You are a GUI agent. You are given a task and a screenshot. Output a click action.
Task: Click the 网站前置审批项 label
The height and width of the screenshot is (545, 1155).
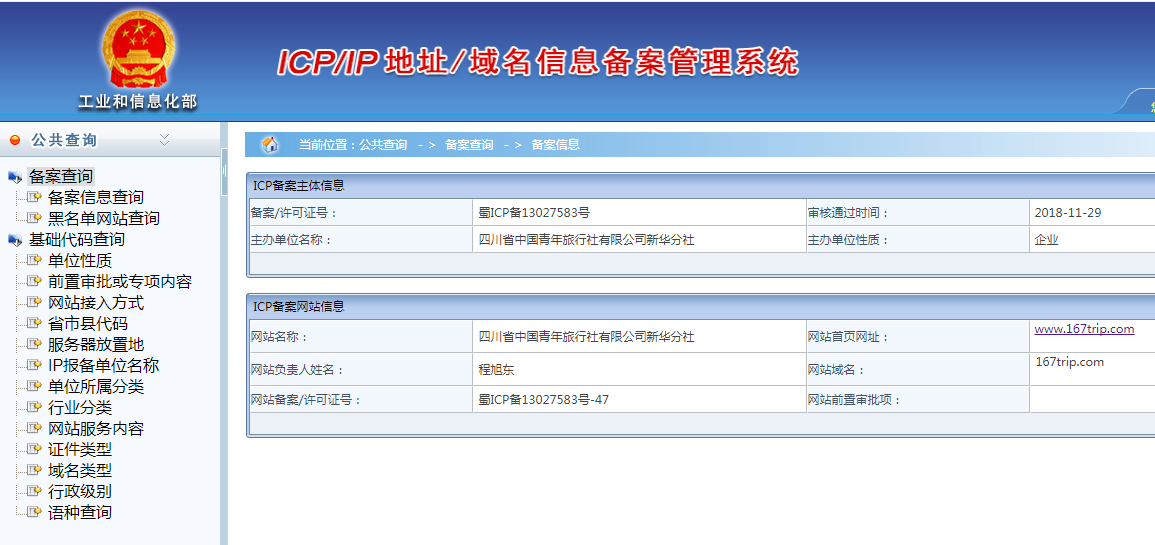pyautogui.click(x=854, y=401)
